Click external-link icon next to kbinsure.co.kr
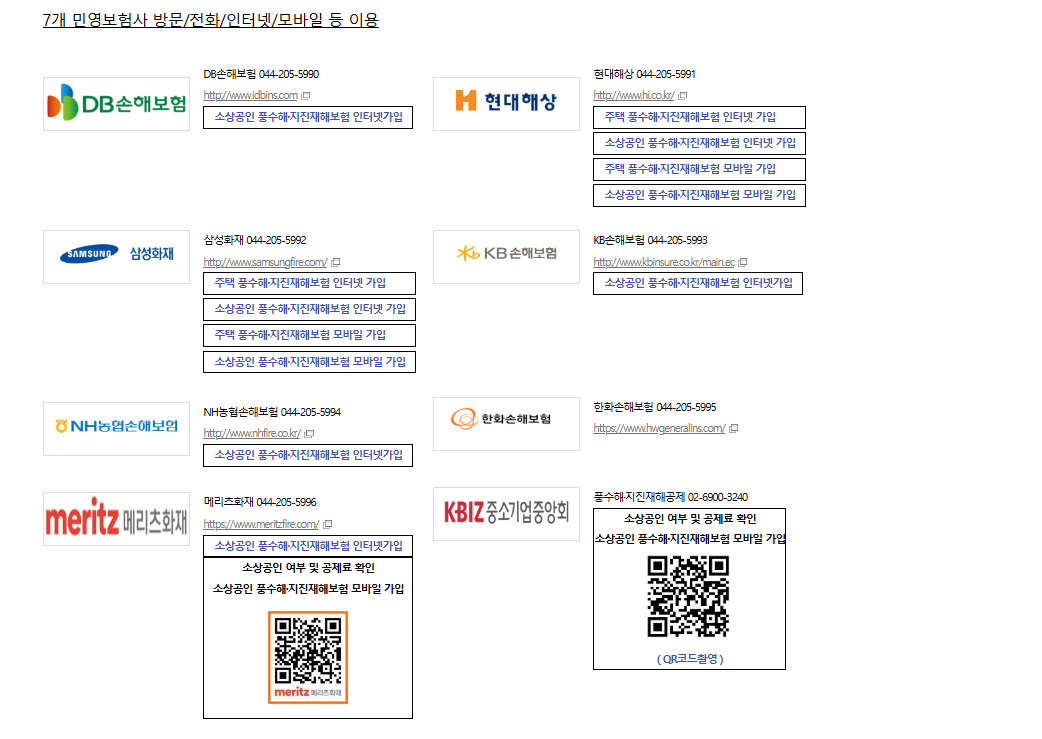Screen dimensions: 1042x739 743,263
